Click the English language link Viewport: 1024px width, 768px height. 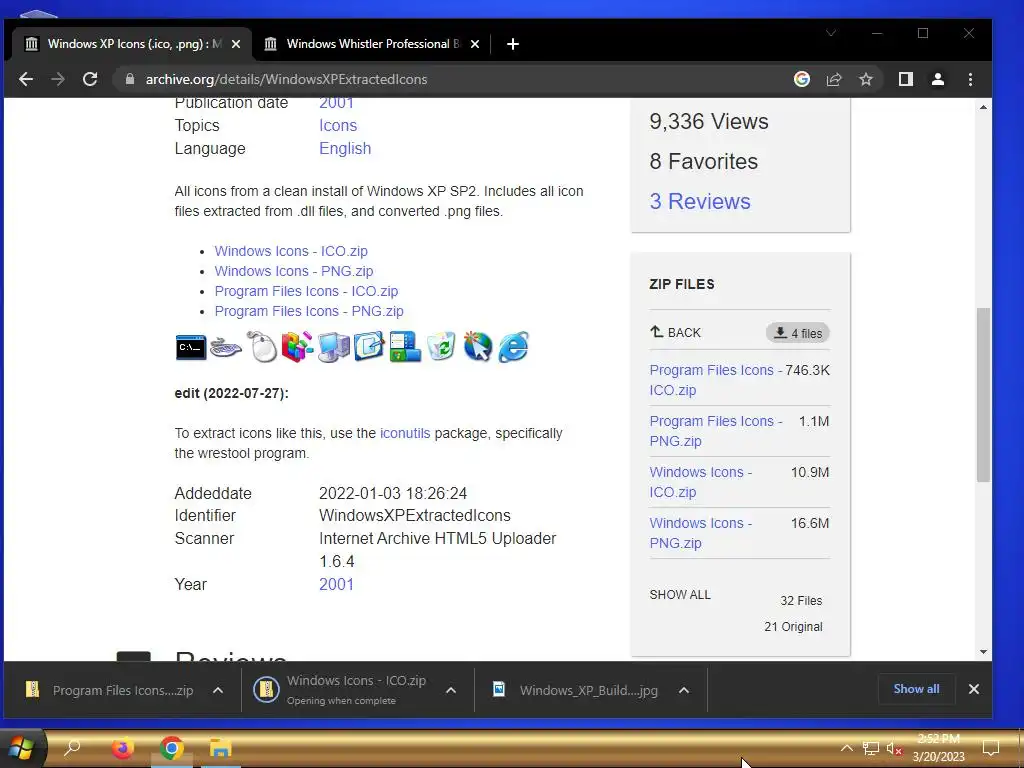coord(345,148)
